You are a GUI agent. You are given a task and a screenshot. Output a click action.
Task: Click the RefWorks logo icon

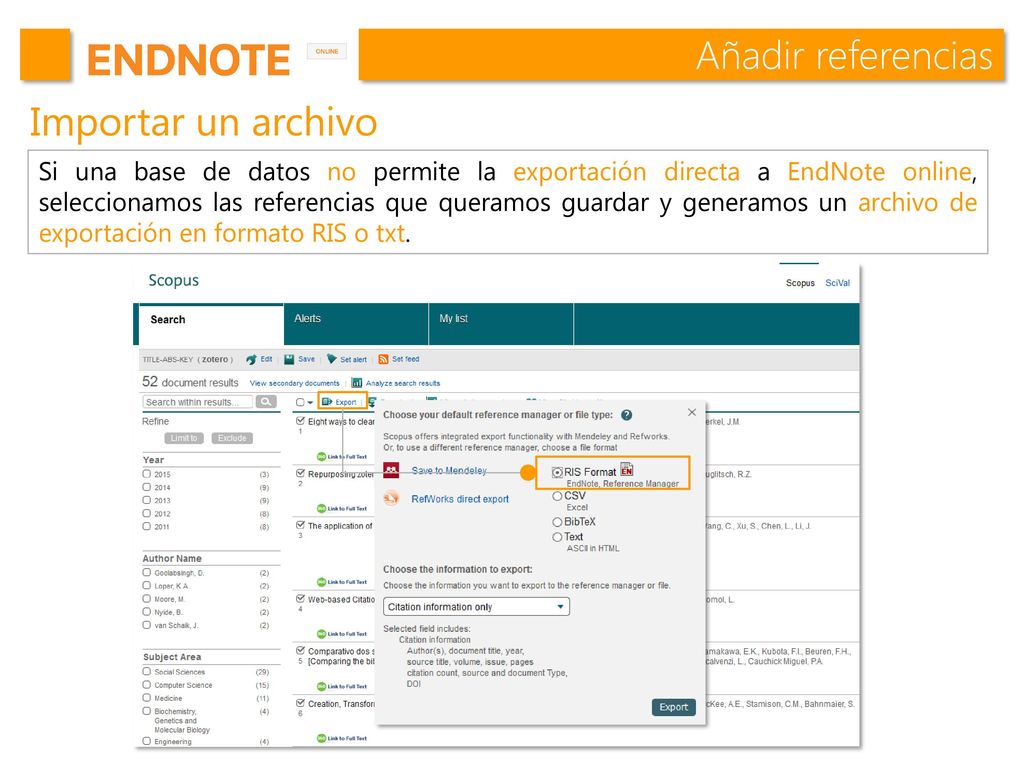click(391, 498)
